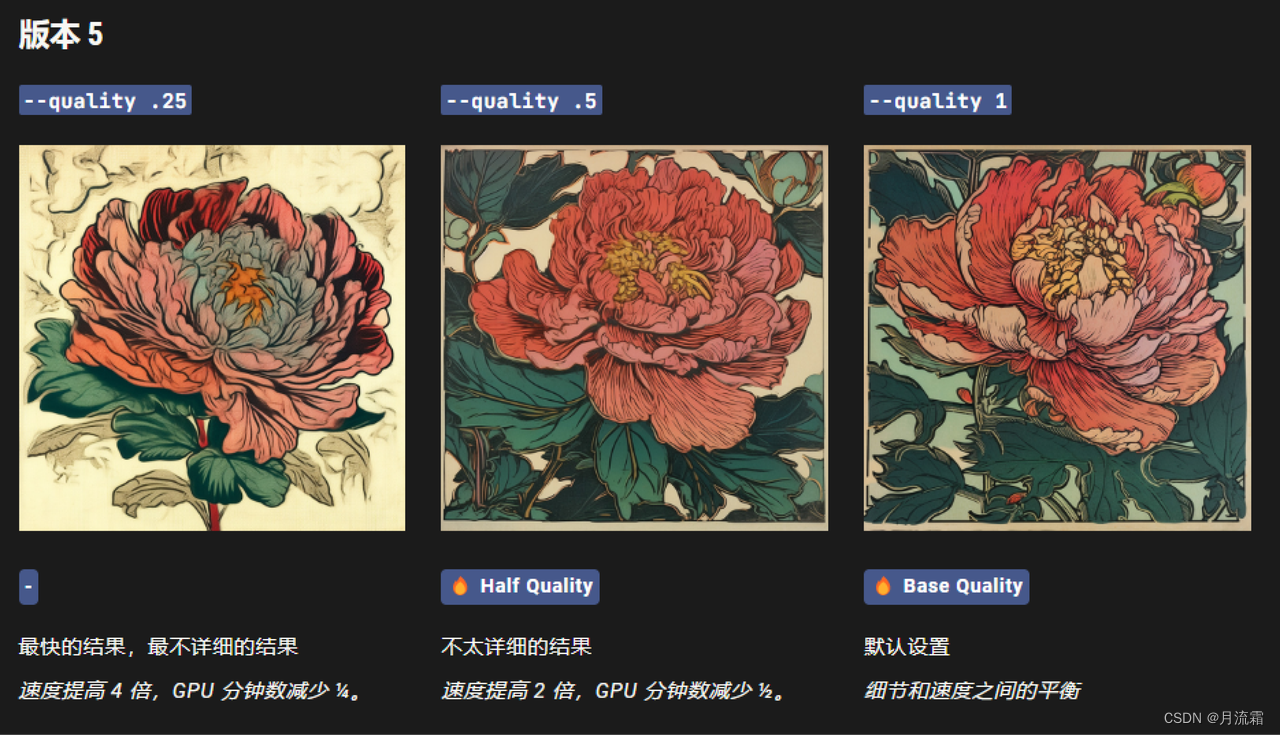Click the text 不太详细的结果
The height and width of the screenshot is (735, 1280).
tap(516, 647)
